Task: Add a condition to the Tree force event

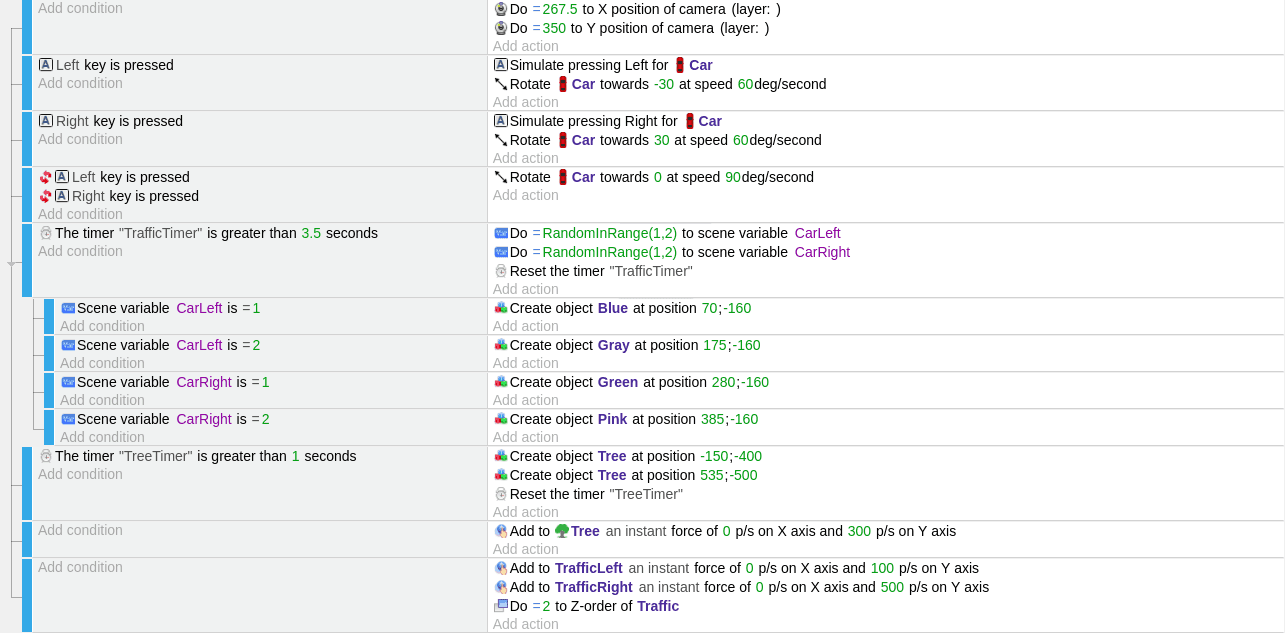Action: pos(80,530)
